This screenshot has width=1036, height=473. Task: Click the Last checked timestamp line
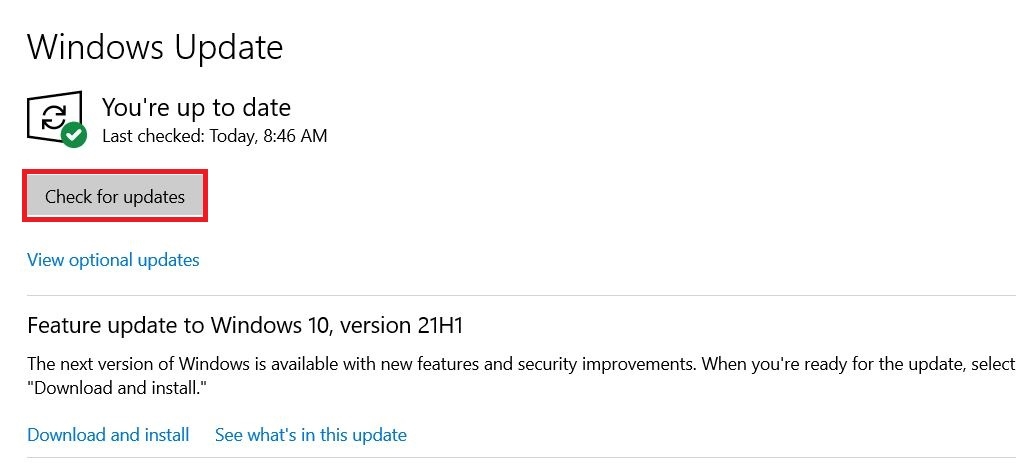[x=214, y=135]
